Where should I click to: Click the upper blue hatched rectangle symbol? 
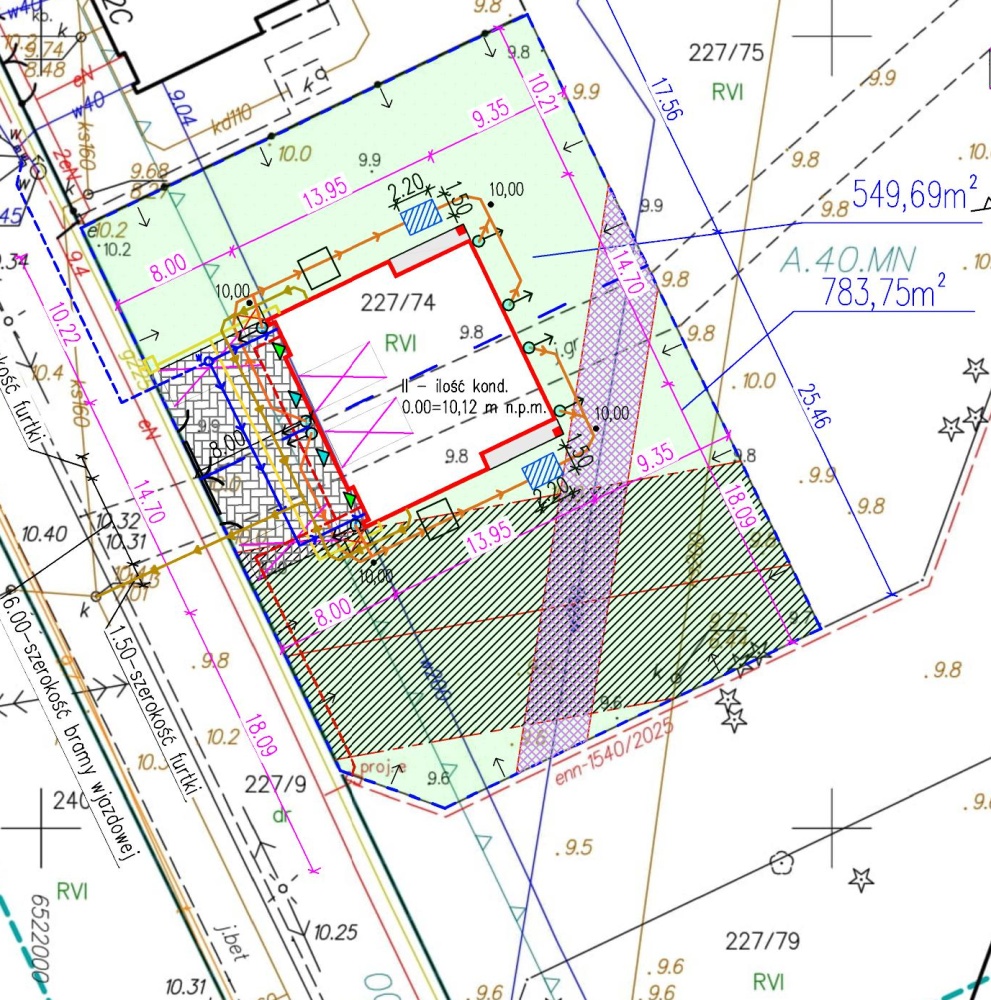[419, 214]
